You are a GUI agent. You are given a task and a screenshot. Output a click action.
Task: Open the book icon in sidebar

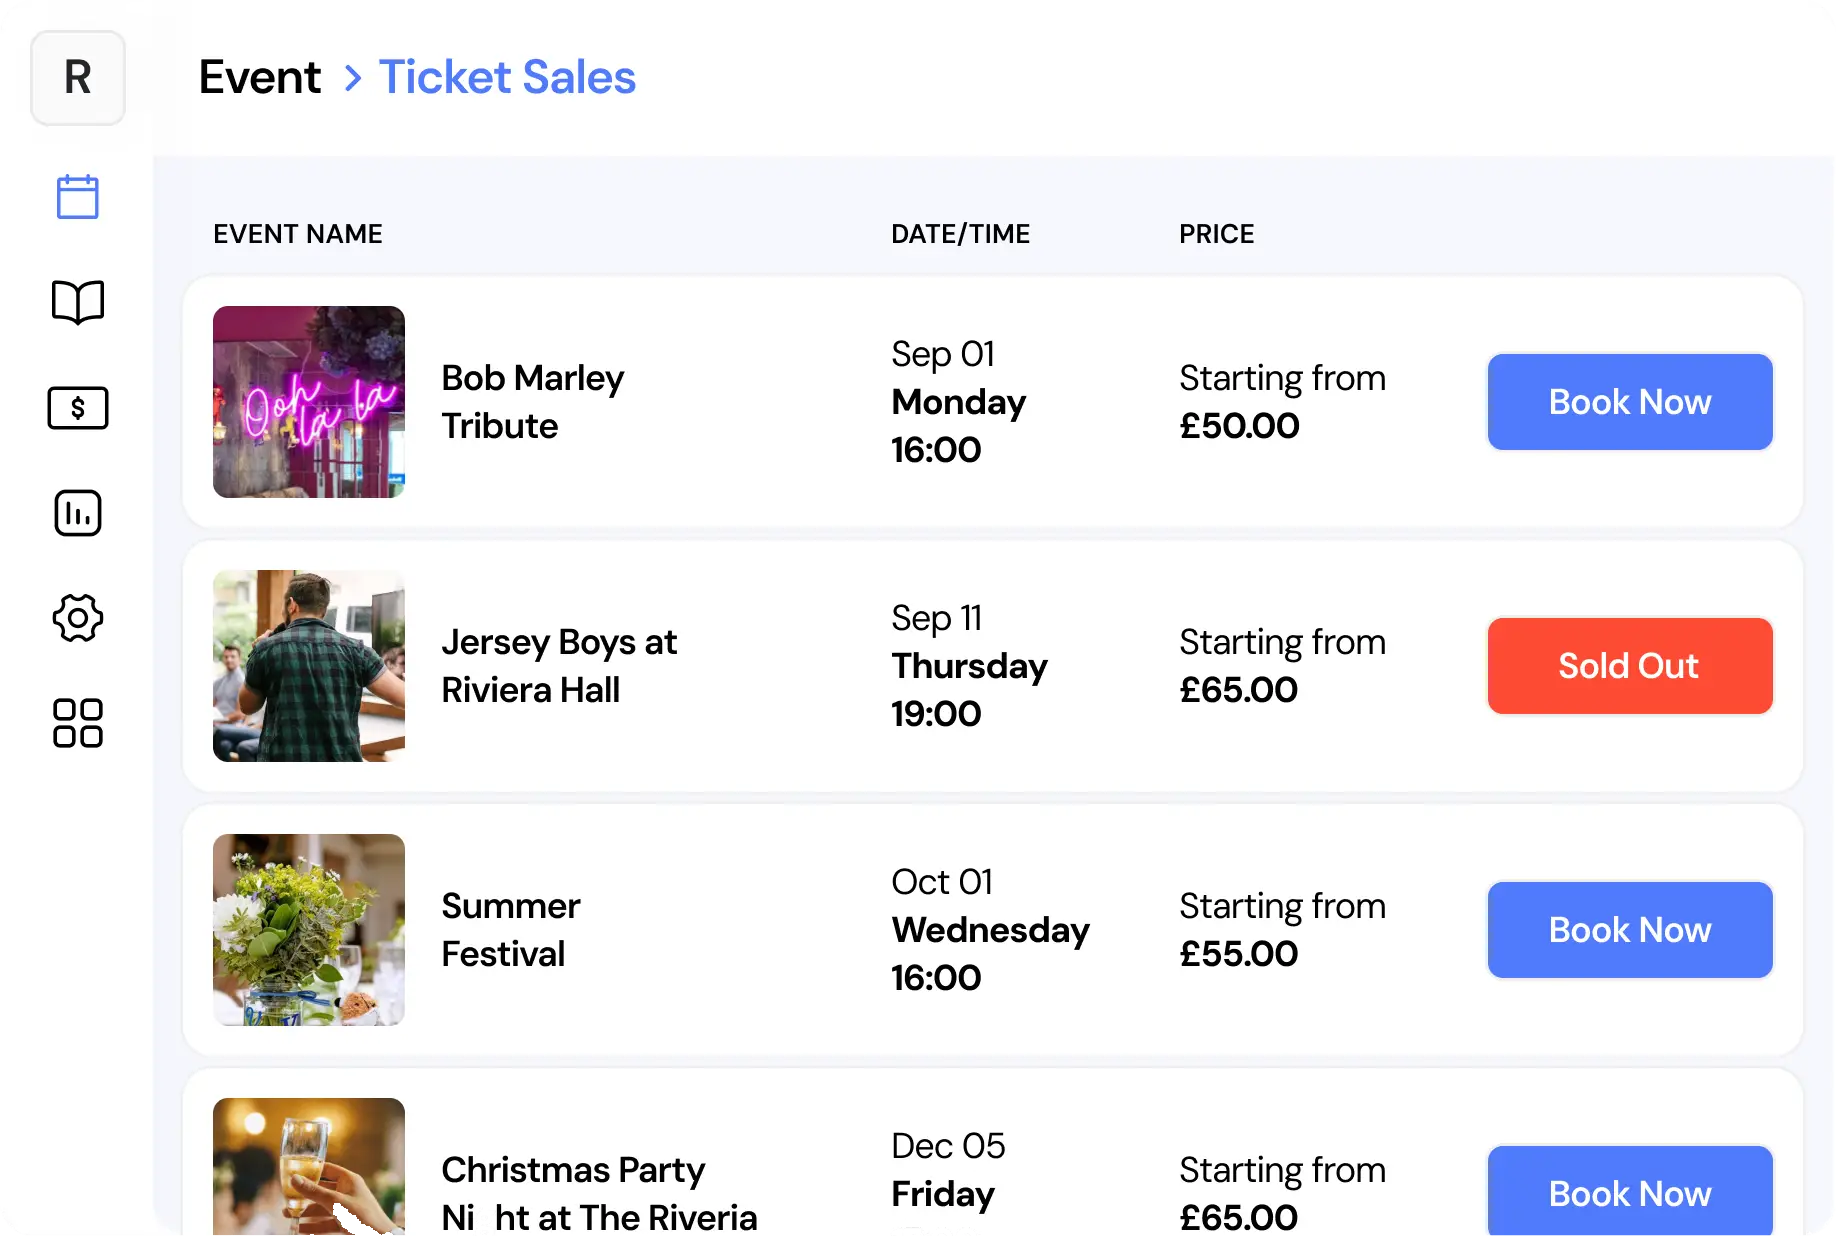pyautogui.click(x=78, y=302)
